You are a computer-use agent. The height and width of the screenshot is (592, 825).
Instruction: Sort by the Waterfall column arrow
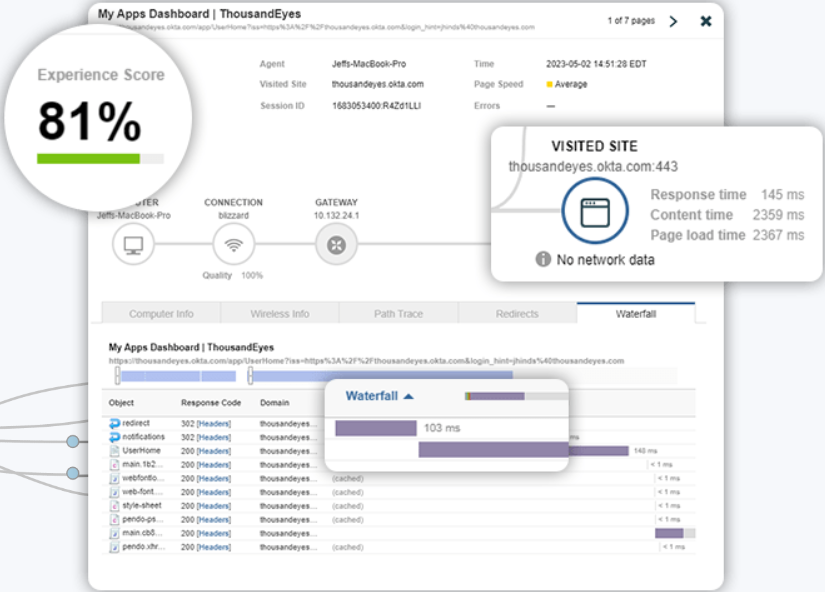tap(408, 396)
